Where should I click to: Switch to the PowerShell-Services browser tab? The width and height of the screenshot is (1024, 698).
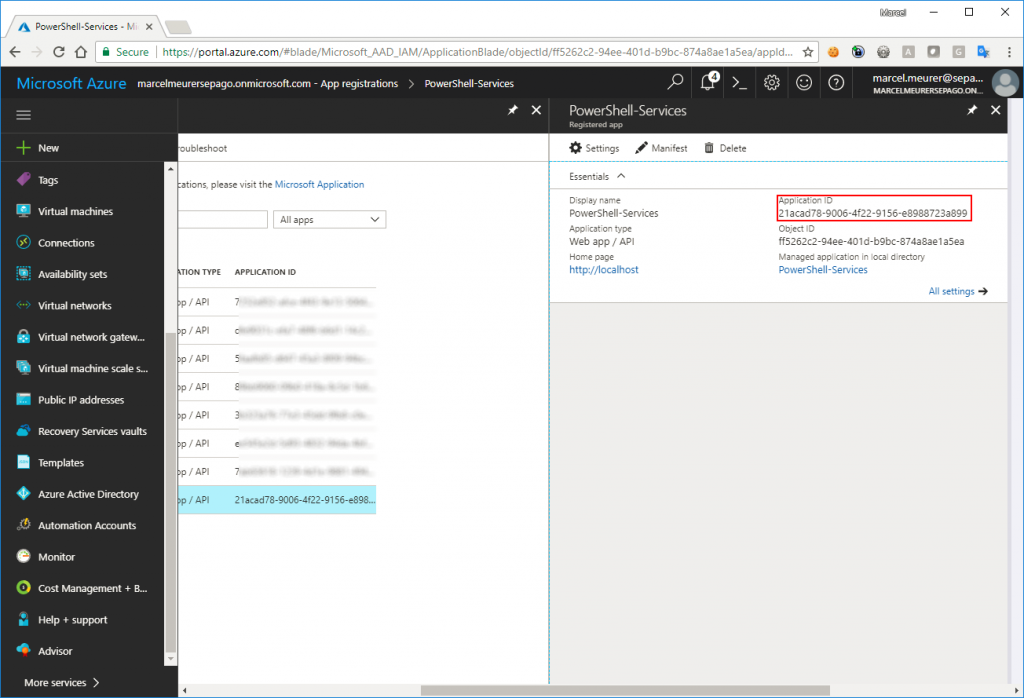85,27
